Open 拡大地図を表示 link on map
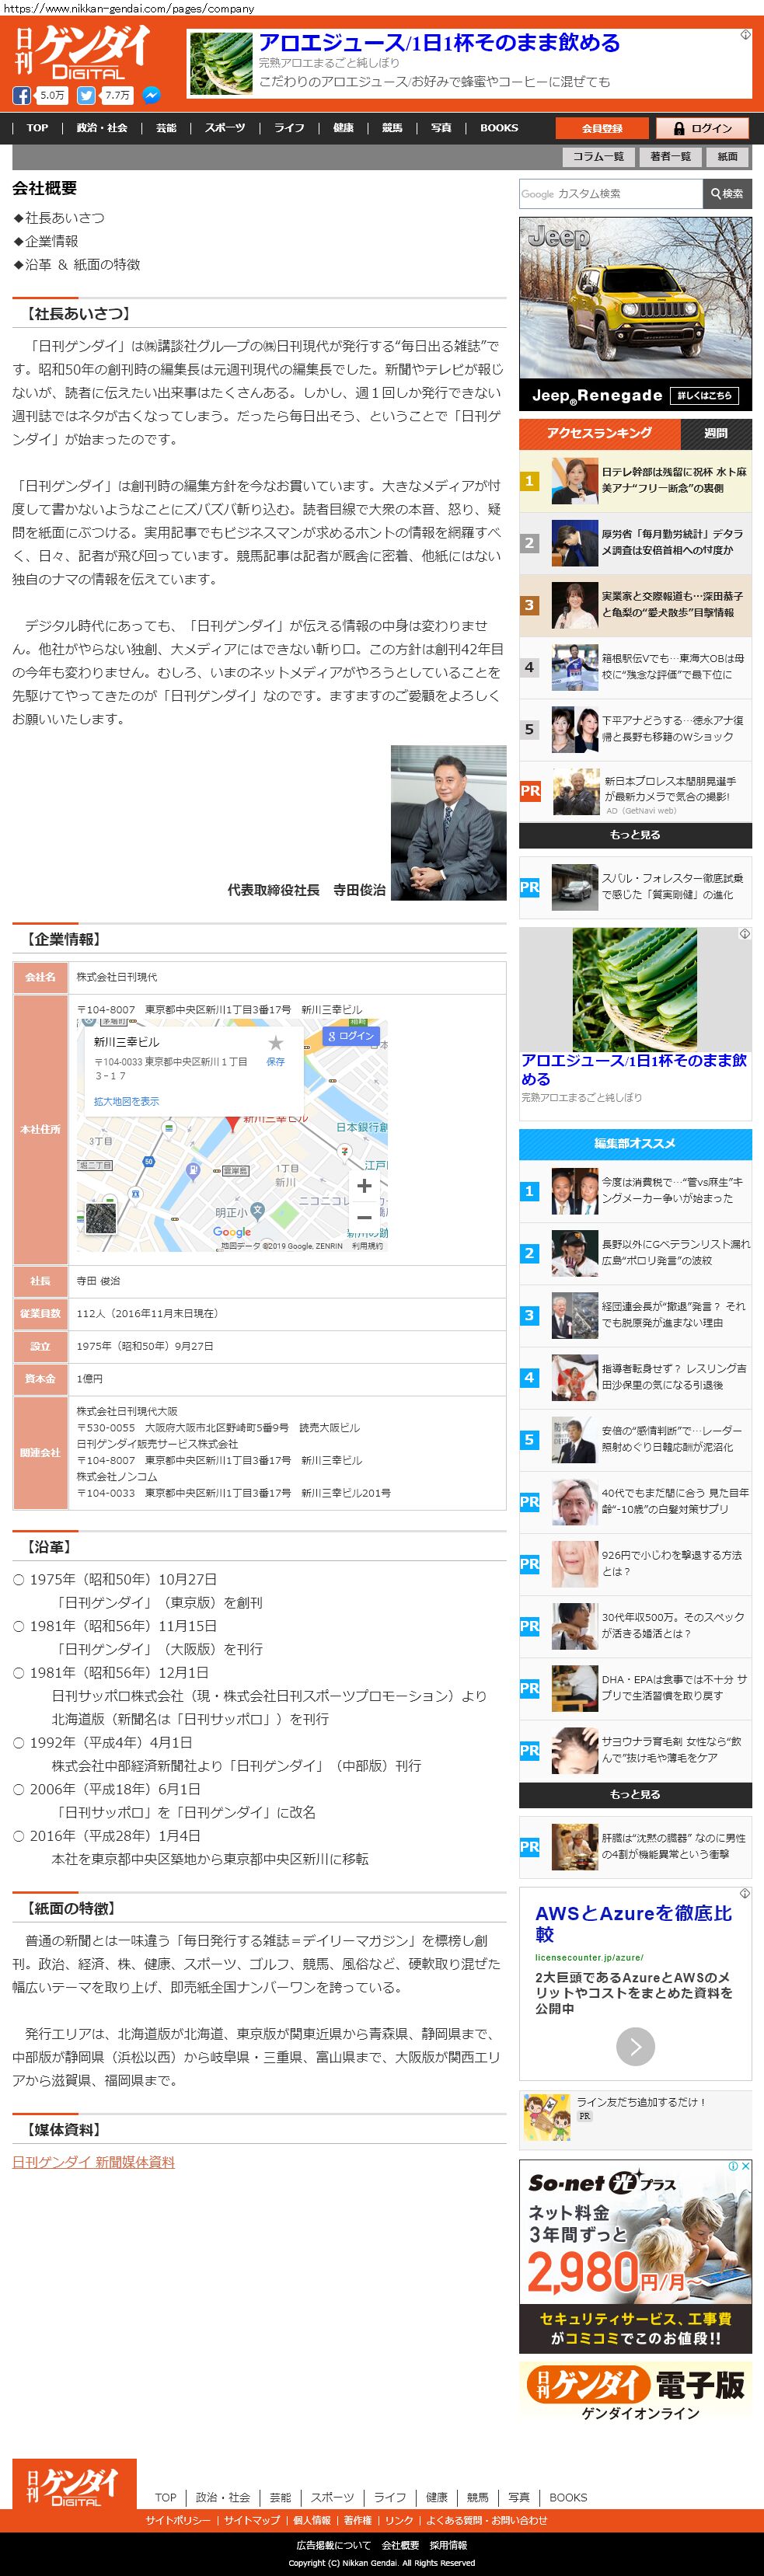 (x=126, y=1101)
